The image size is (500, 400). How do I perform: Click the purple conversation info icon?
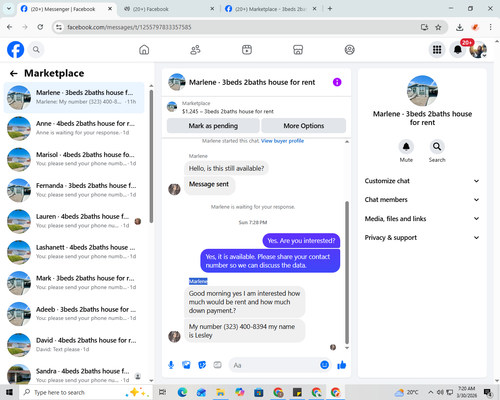337,82
